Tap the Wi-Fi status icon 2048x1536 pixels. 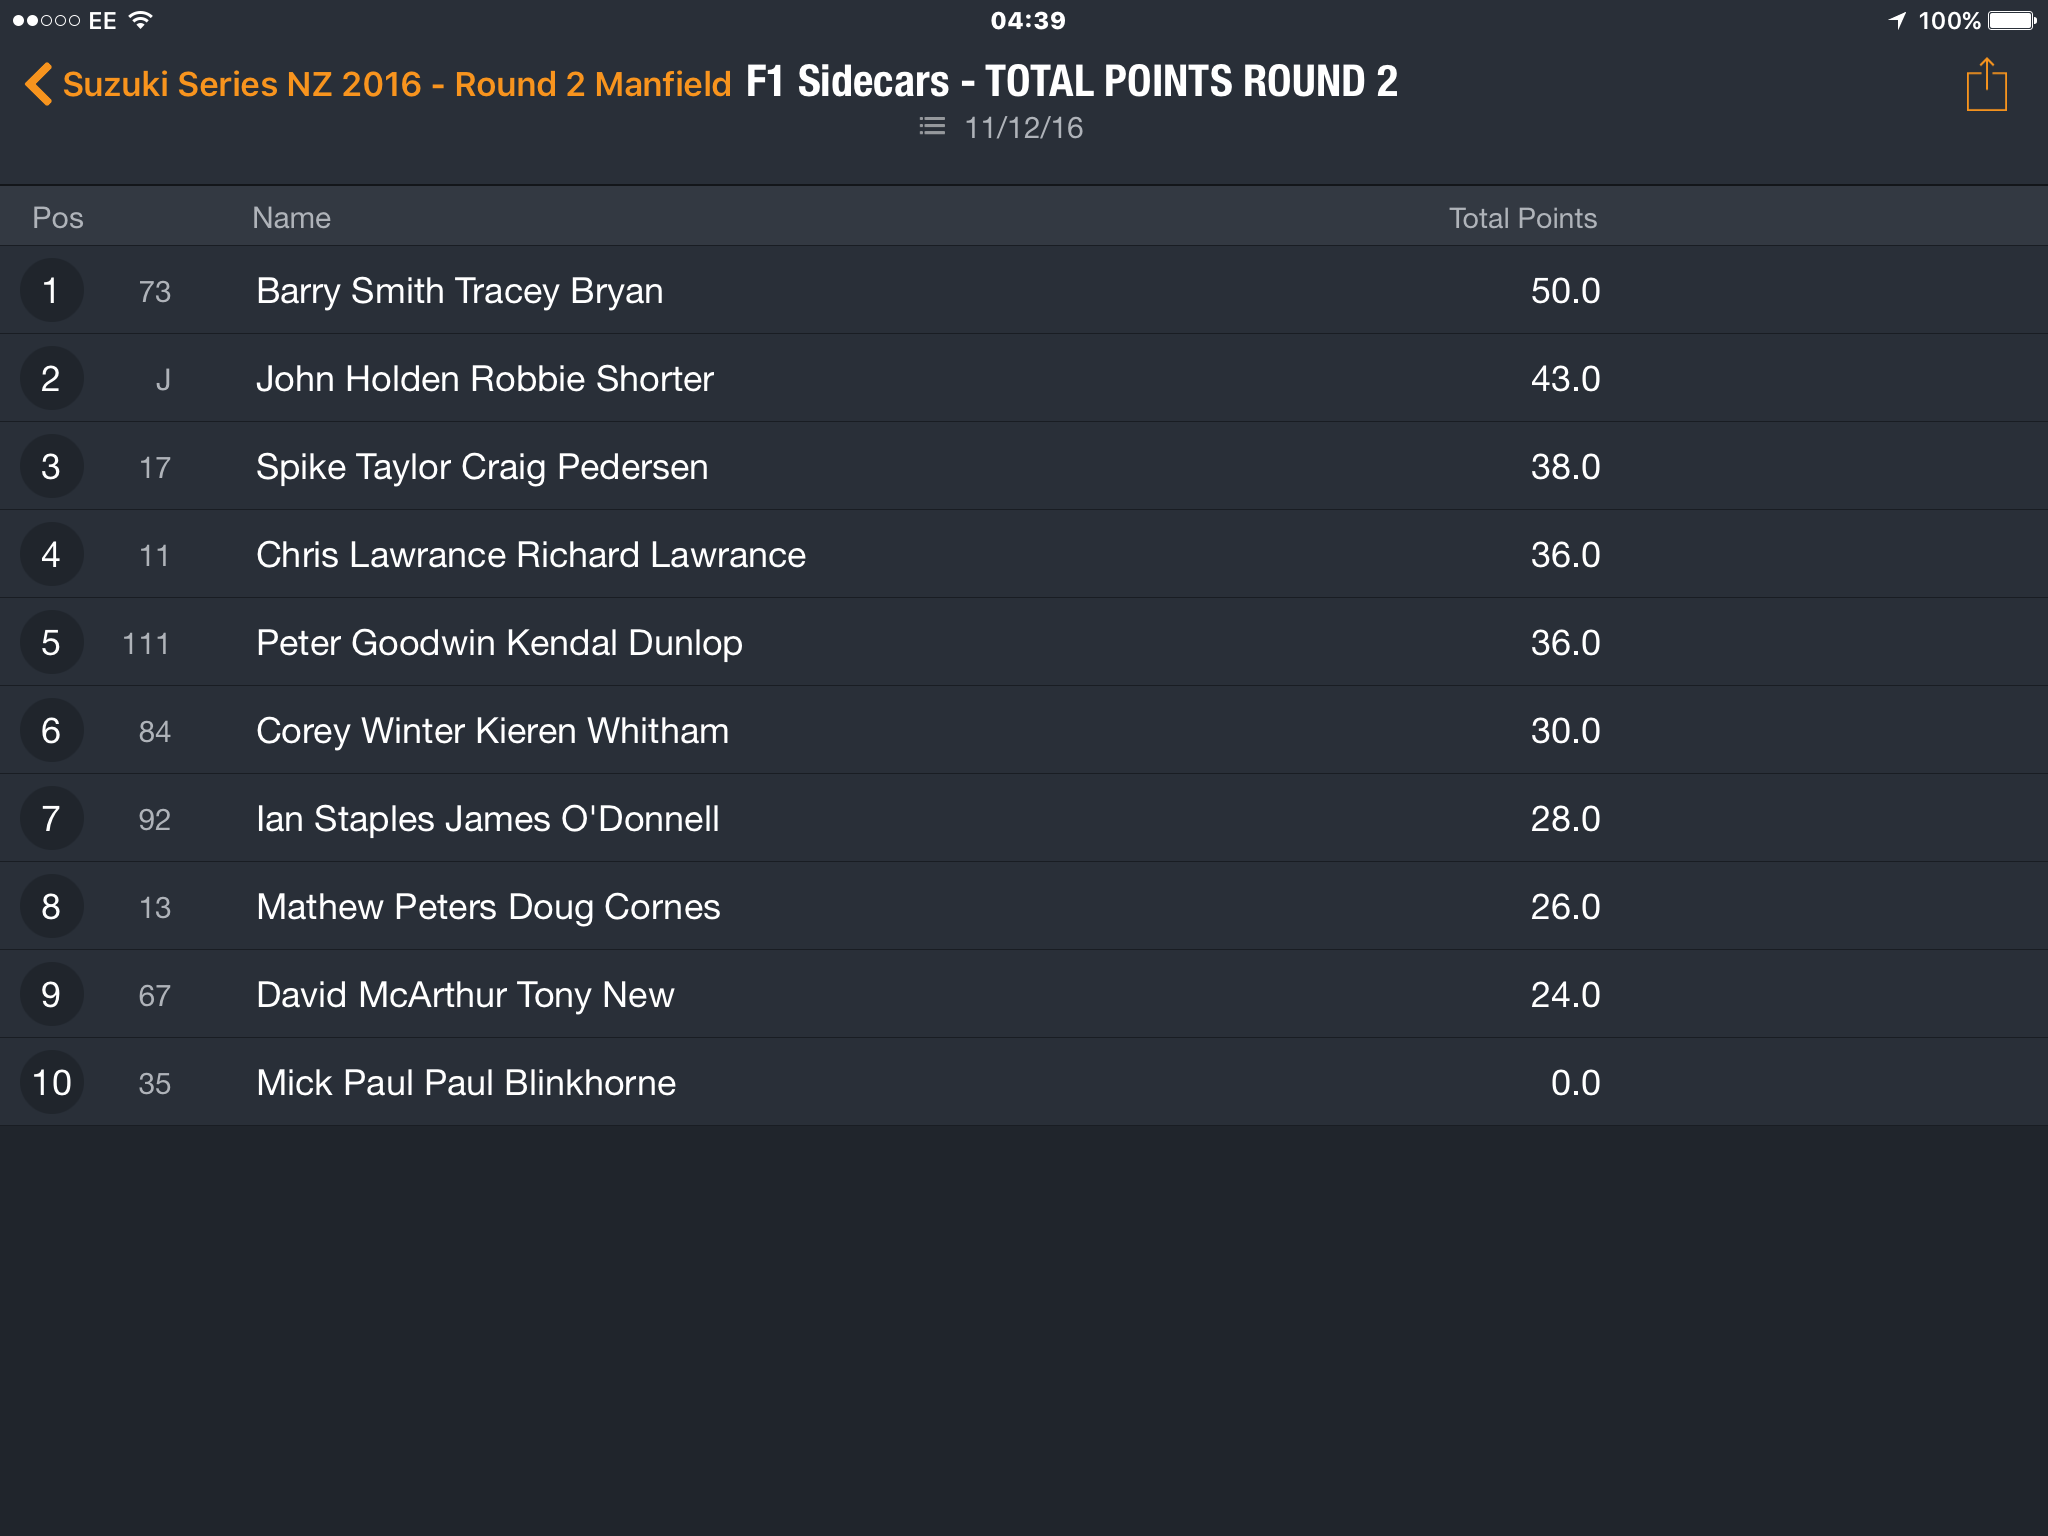coord(141,20)
